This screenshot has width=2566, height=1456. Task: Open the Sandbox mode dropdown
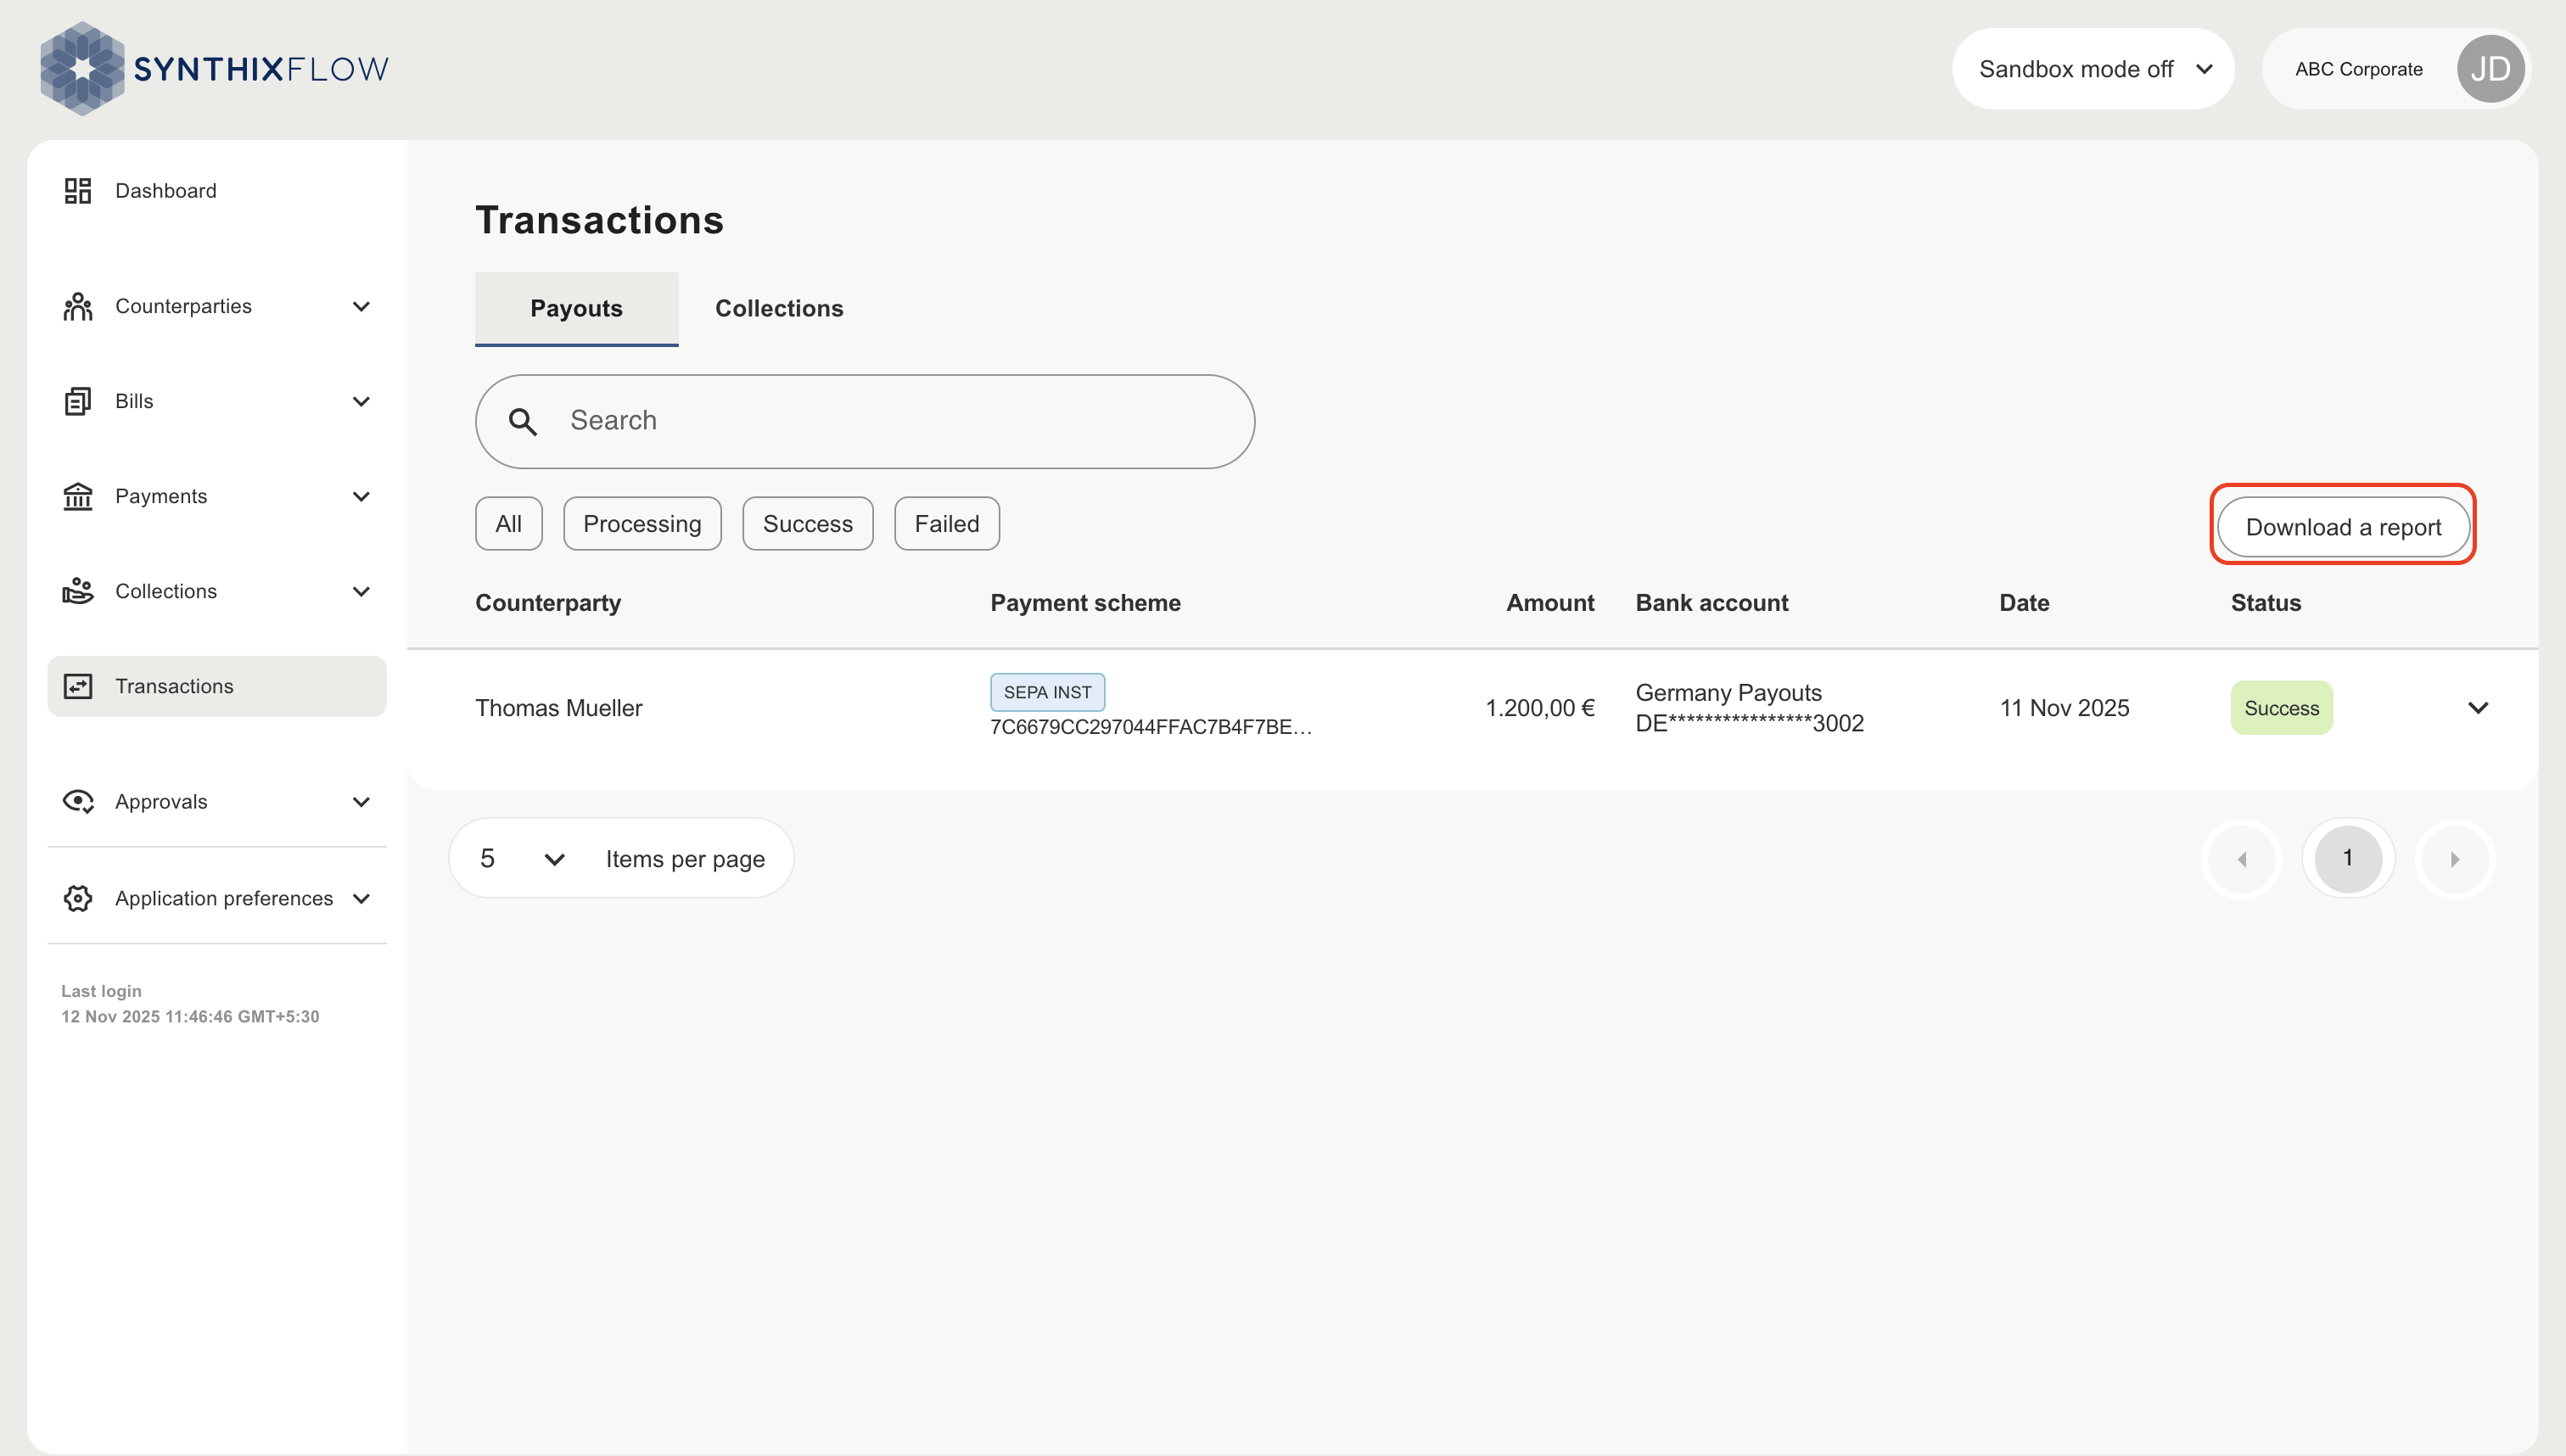point(2093,69)
